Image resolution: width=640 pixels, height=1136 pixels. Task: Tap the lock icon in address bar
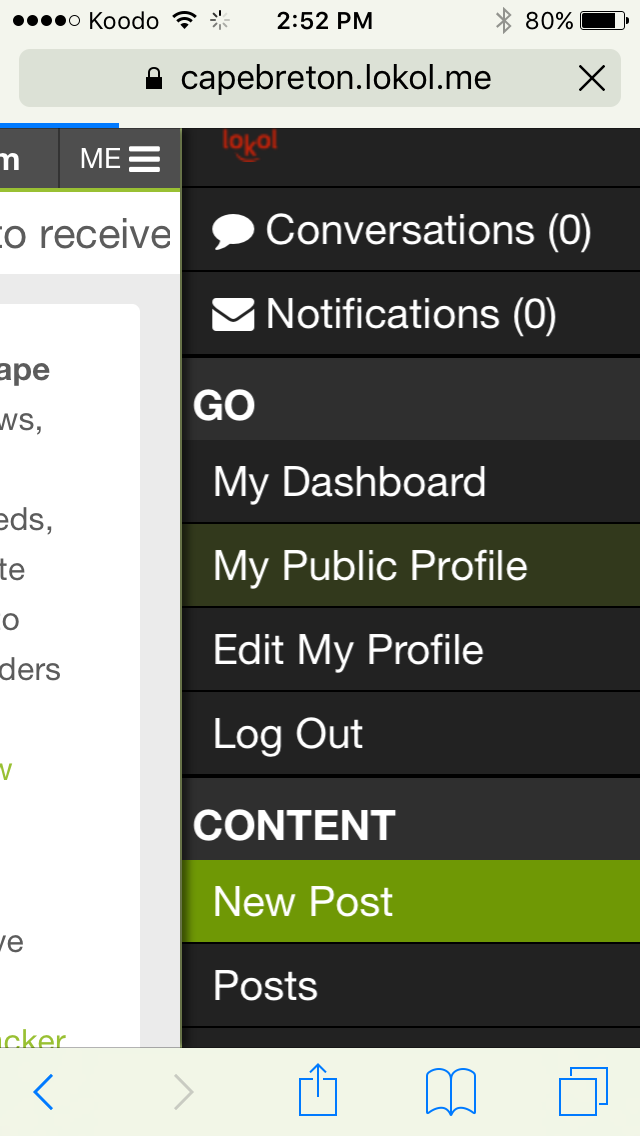pos(154,78)
